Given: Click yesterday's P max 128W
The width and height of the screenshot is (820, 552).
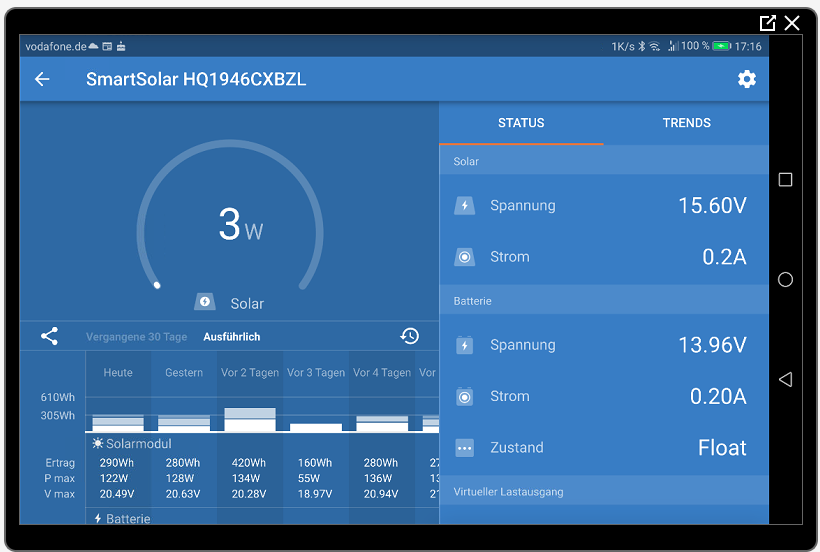Looking at the screenshot, I should pos(180,478).
